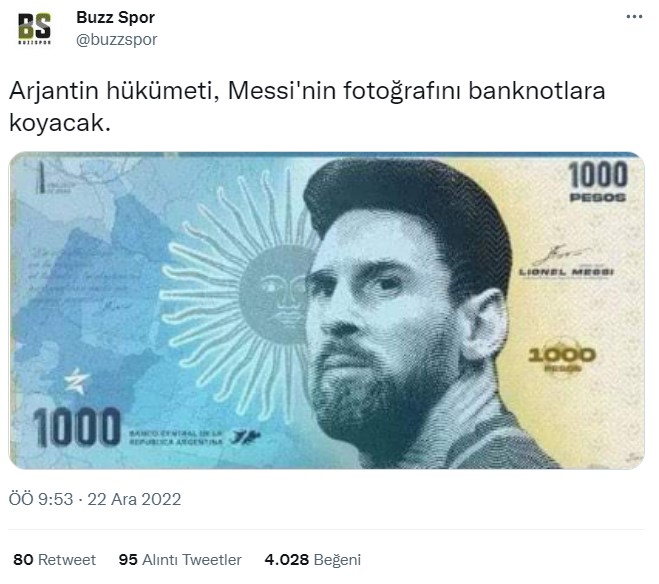Click the 22 Ara 2022 date
Screen dimensions: 659x584
coord(134,500)
